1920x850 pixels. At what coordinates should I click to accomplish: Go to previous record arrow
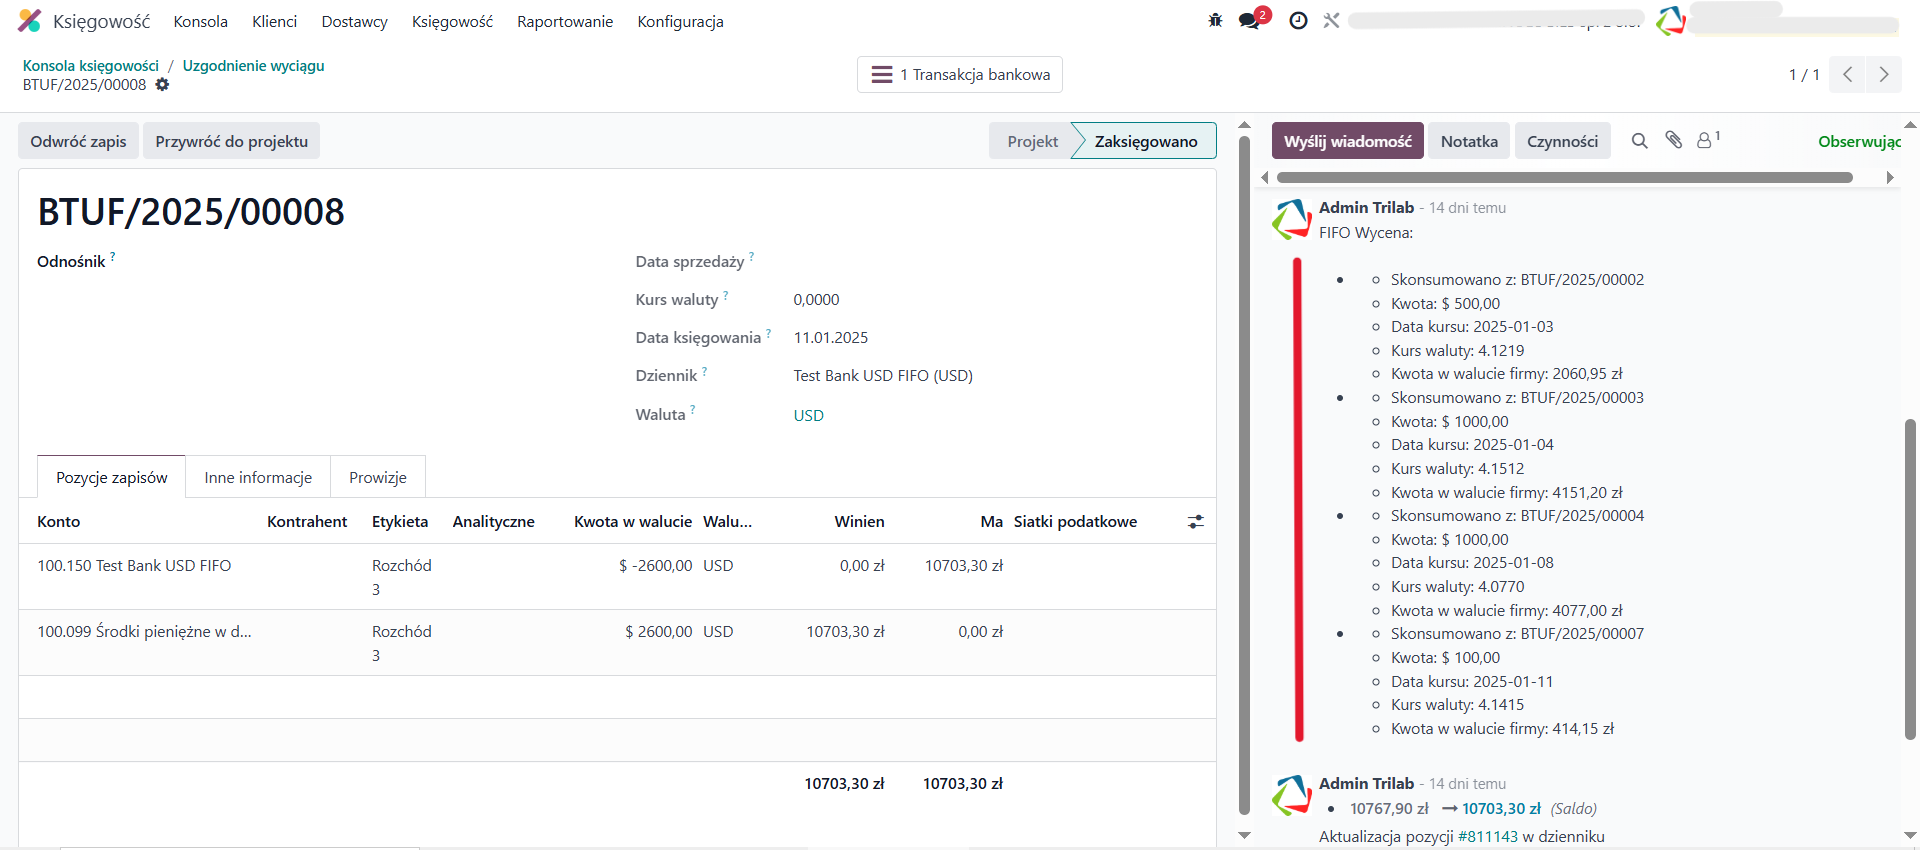tap(1847, 74)
